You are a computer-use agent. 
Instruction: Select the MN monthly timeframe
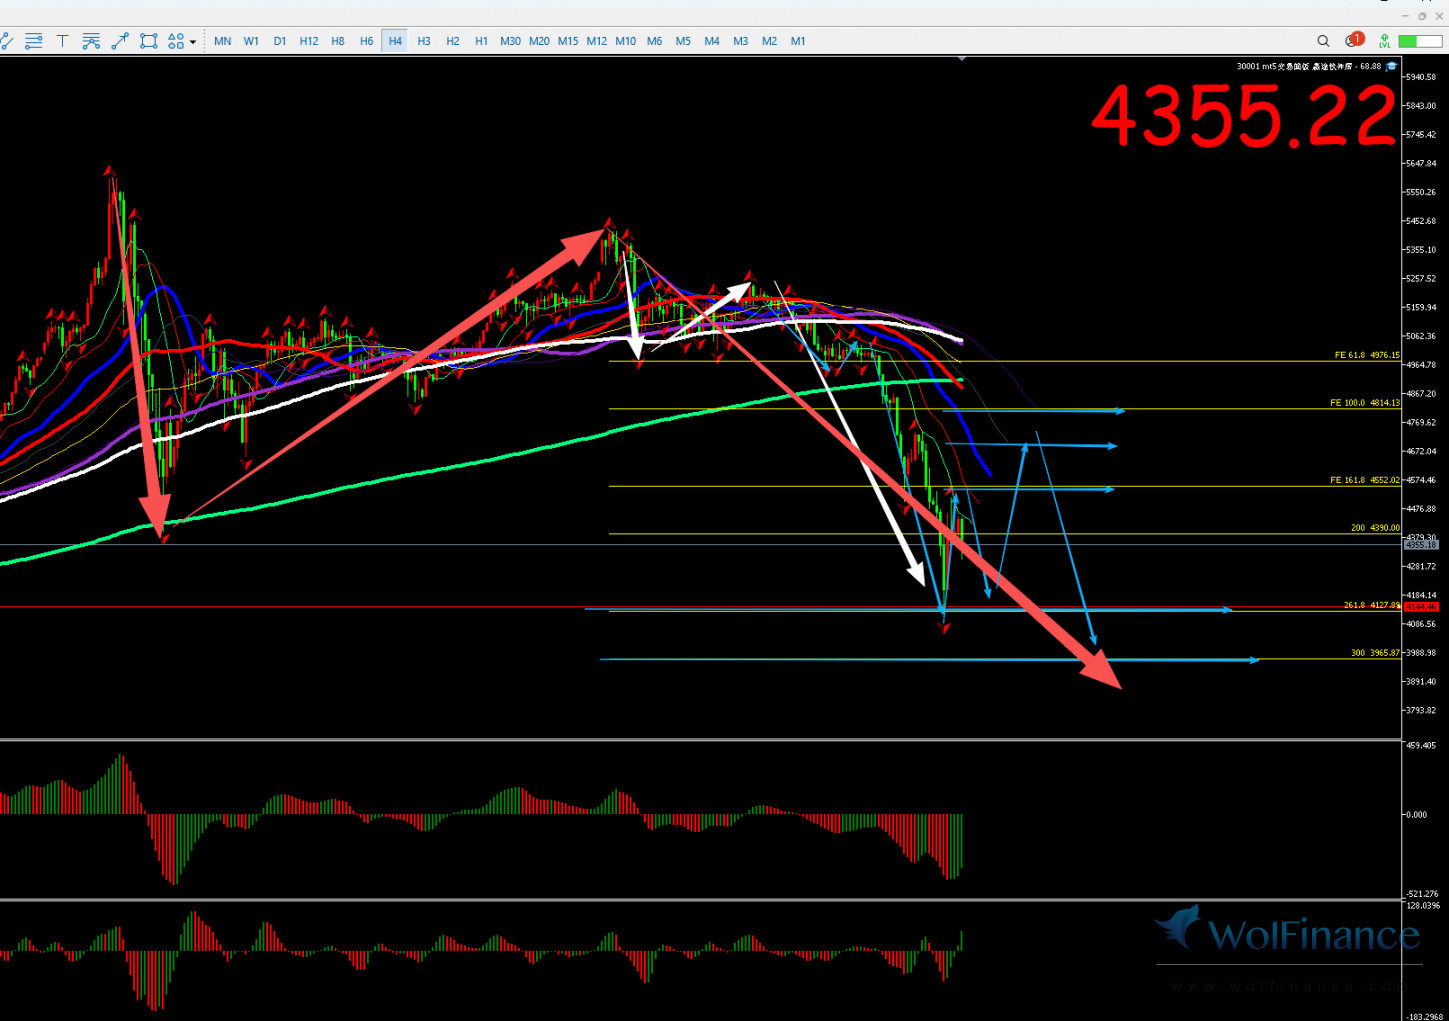[x=222, y=41]
